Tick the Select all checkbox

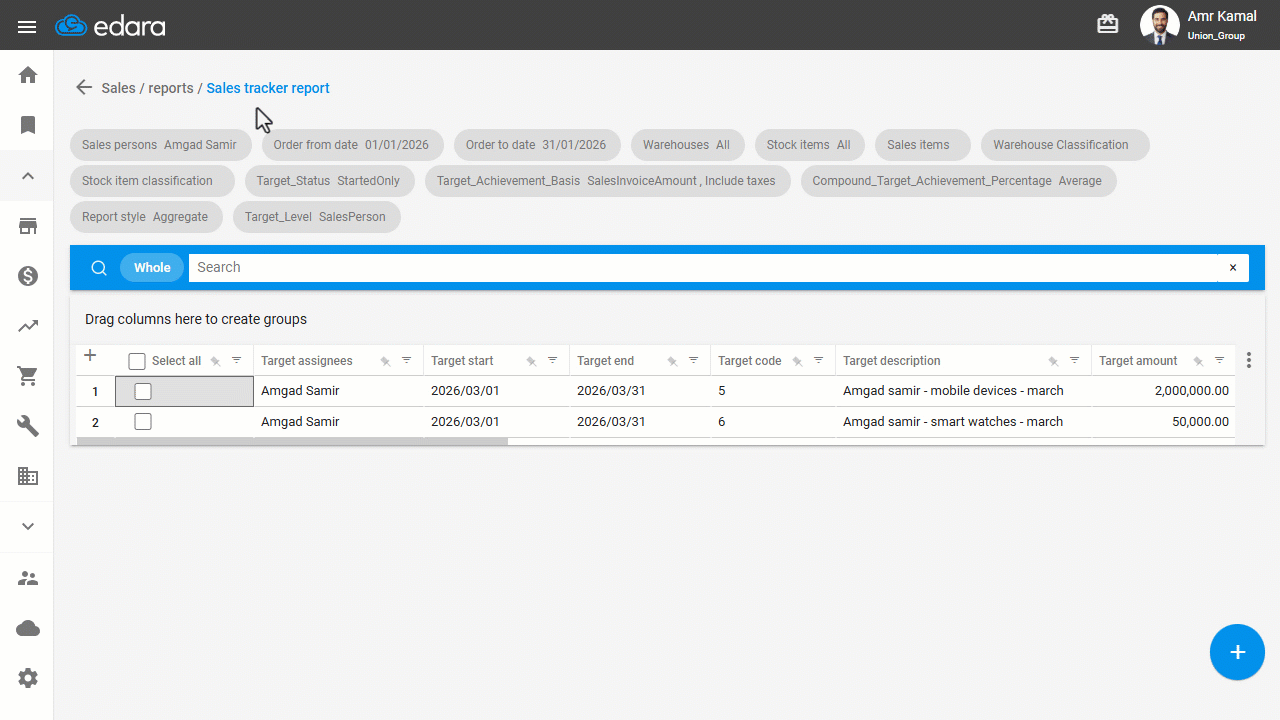point(138,361)
